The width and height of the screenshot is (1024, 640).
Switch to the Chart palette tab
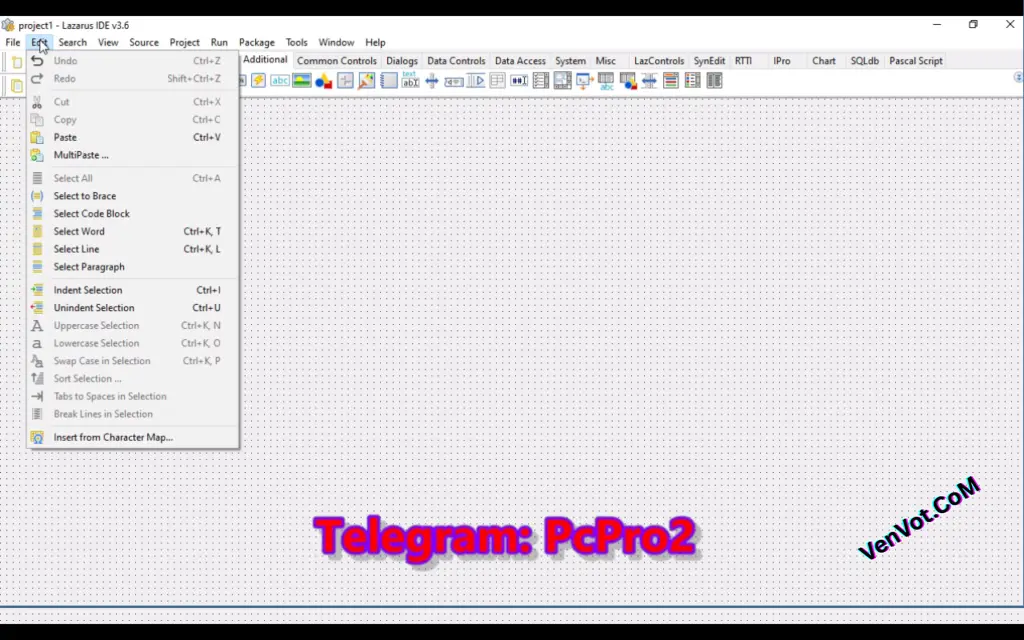point(824,61)
